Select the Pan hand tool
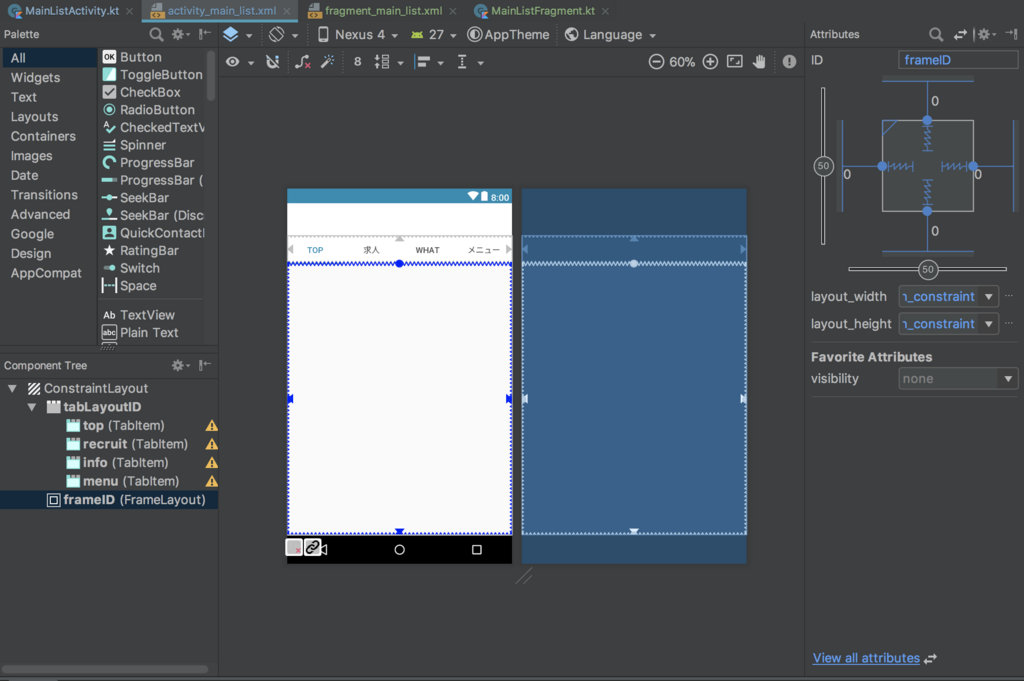1024x681 pixels. point(759,62)
